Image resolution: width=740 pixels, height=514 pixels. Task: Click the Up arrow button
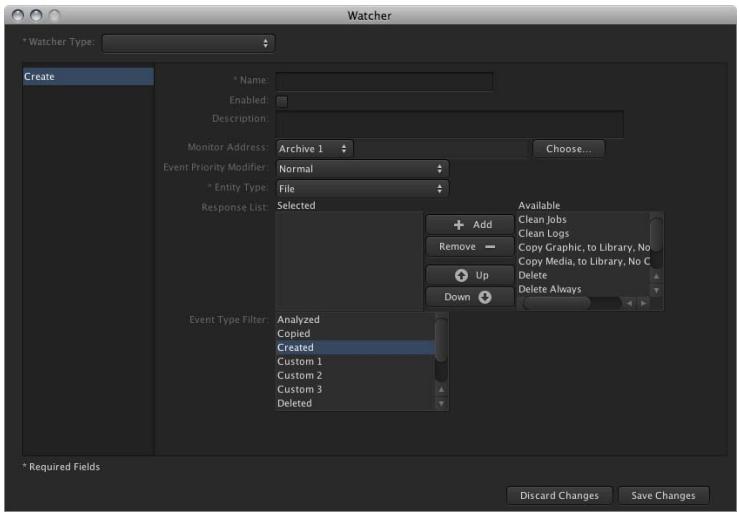[x=470, y=275]
